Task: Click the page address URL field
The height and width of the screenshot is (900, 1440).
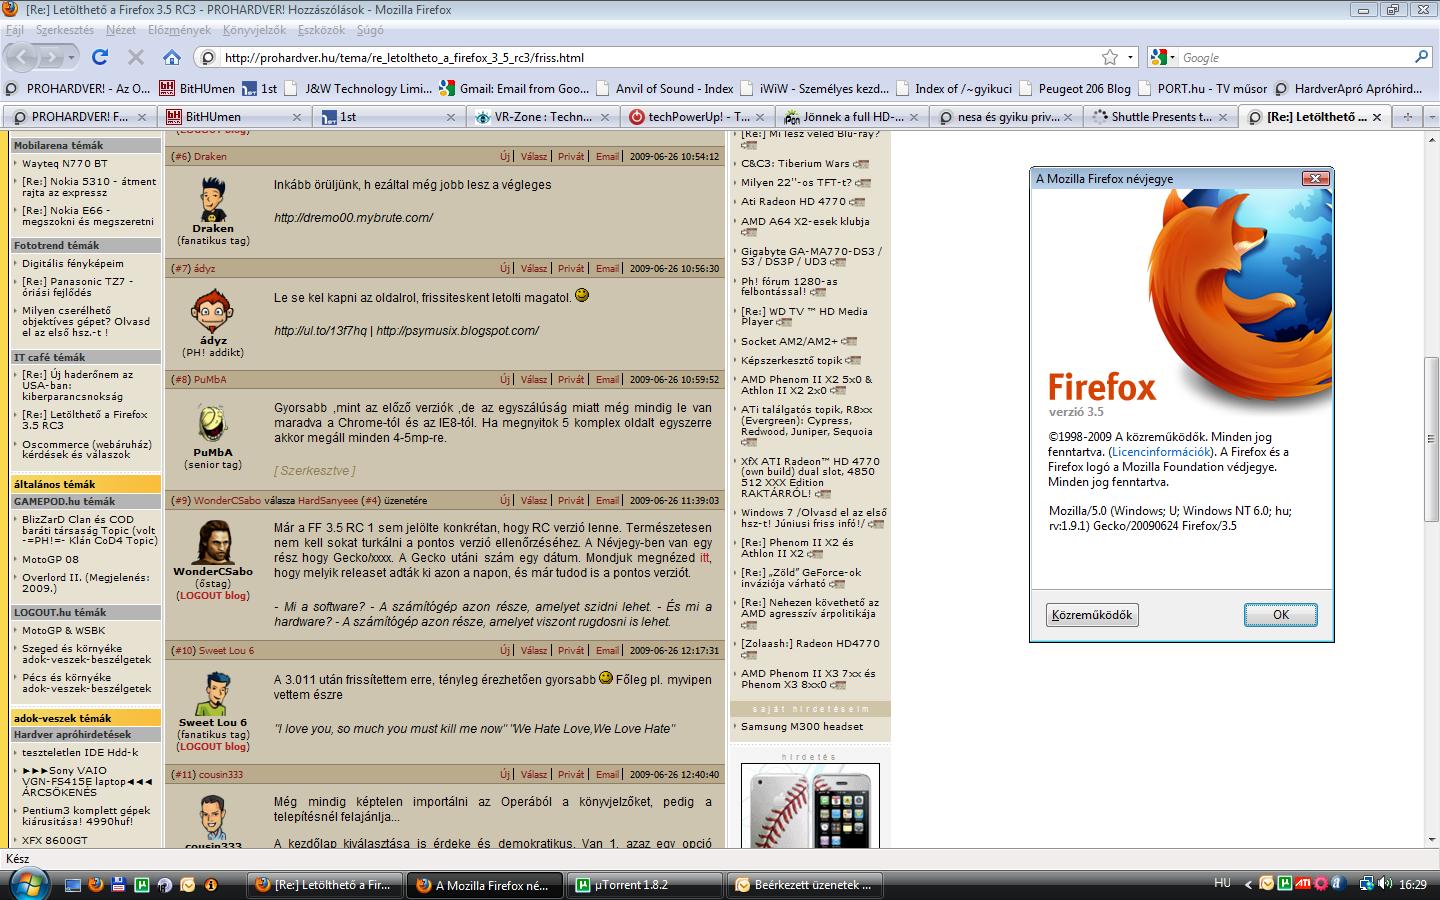Action: pos(660,58)
